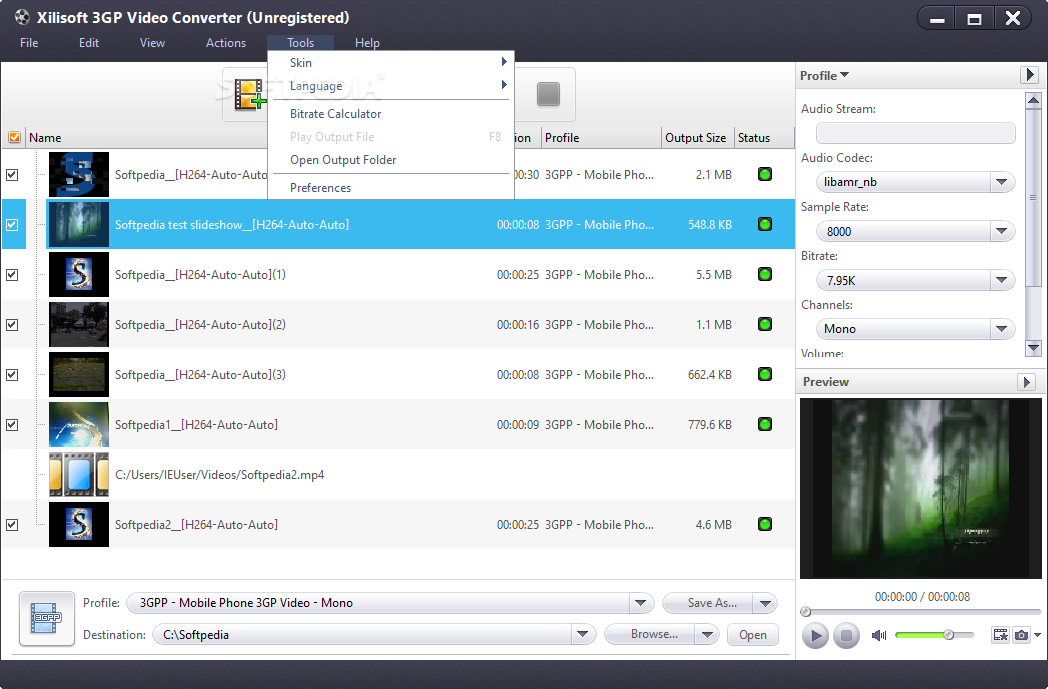Image resolution: width=1048 pixels, height=689 pixels.
Task: Open the Browse arrow dropdown
Action: [707, 634]
